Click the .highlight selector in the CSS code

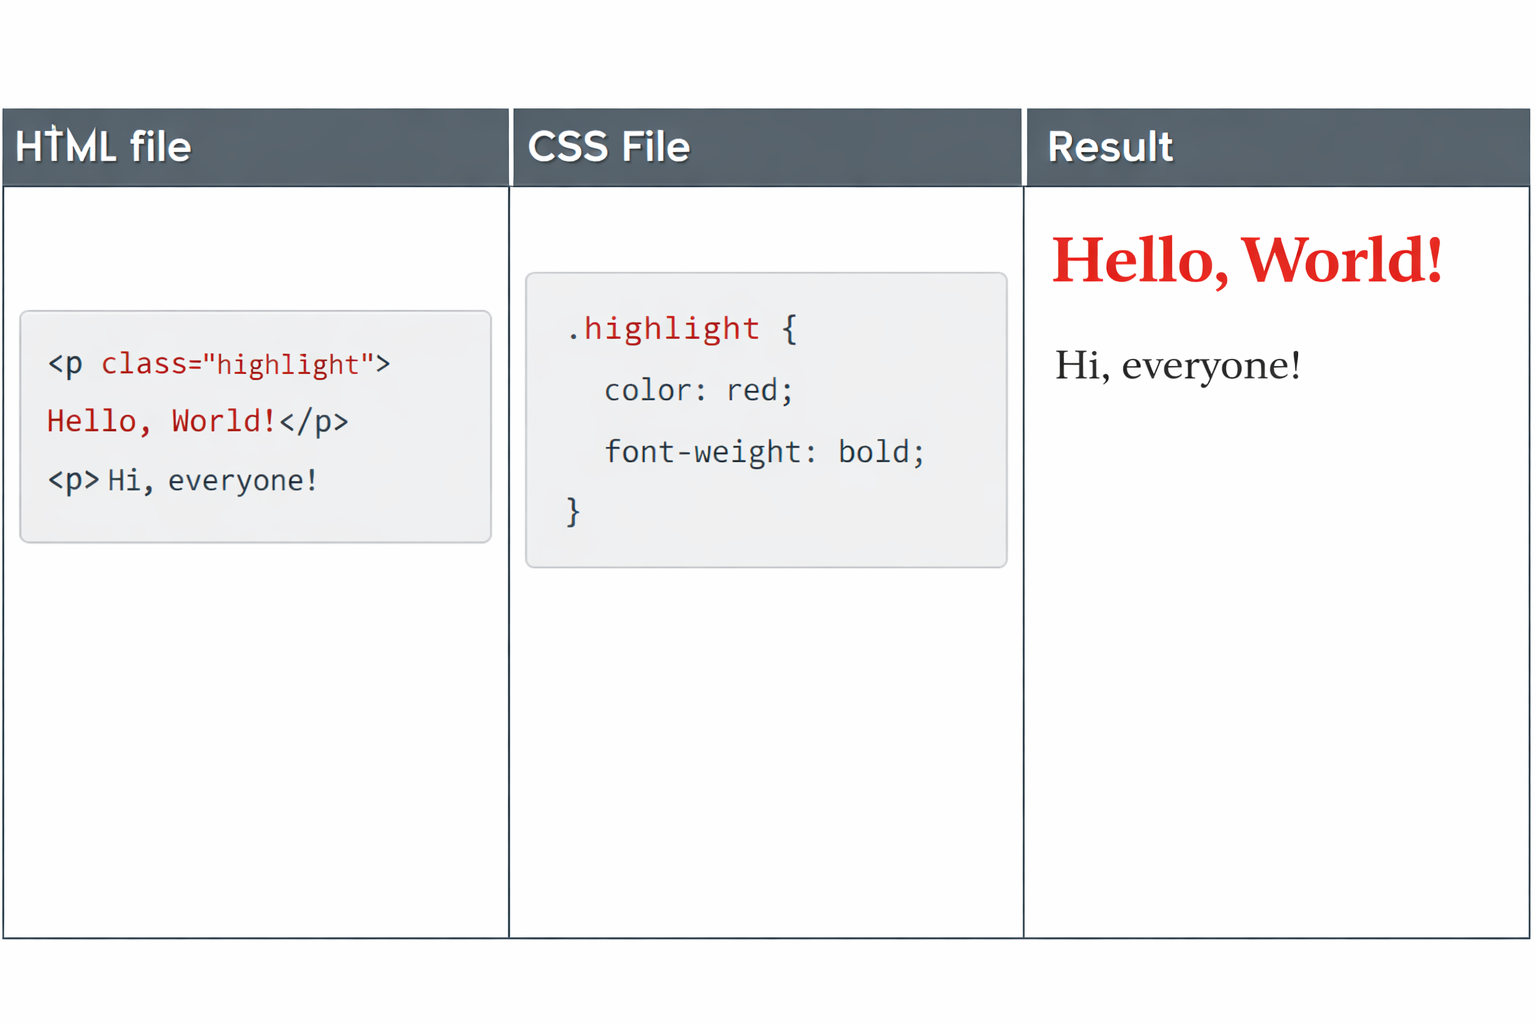tap(663, 329)
